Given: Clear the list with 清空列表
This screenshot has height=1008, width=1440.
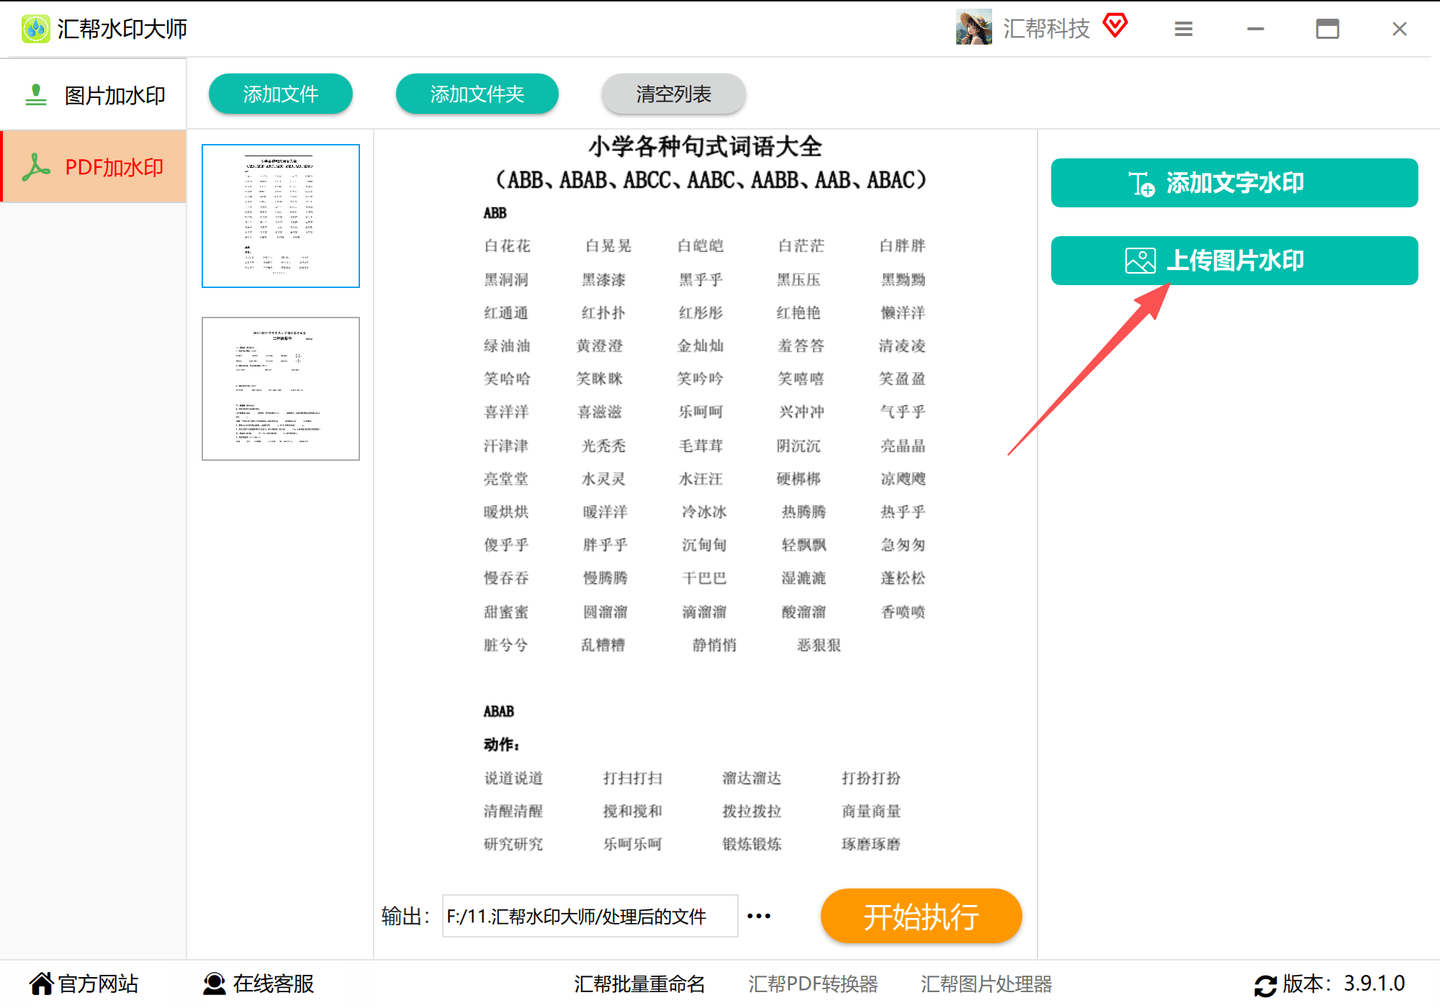Looking at the screenshot, I should (x=673, y=93).
